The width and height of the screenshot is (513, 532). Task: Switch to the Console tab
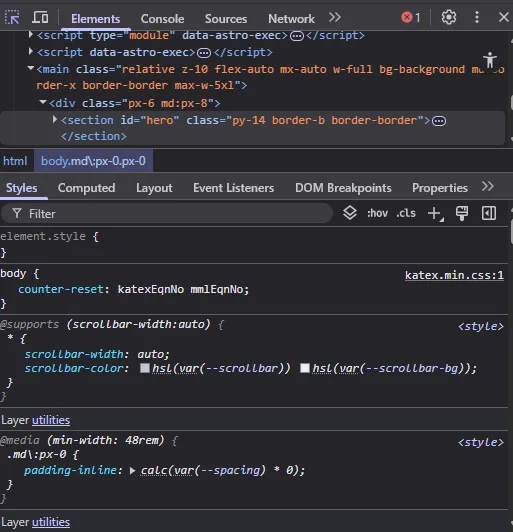coord(163,19)
